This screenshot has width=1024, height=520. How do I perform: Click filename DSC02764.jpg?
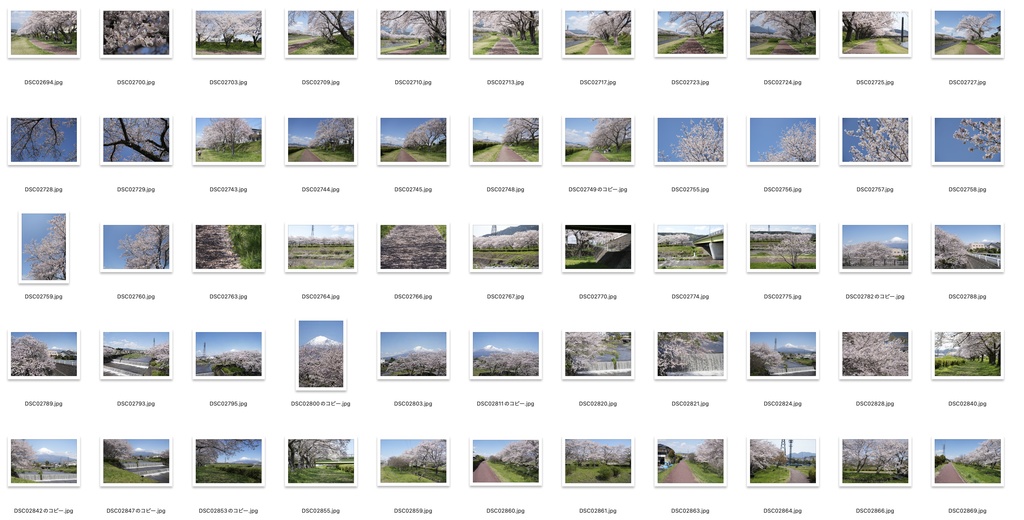click(321, 297)
